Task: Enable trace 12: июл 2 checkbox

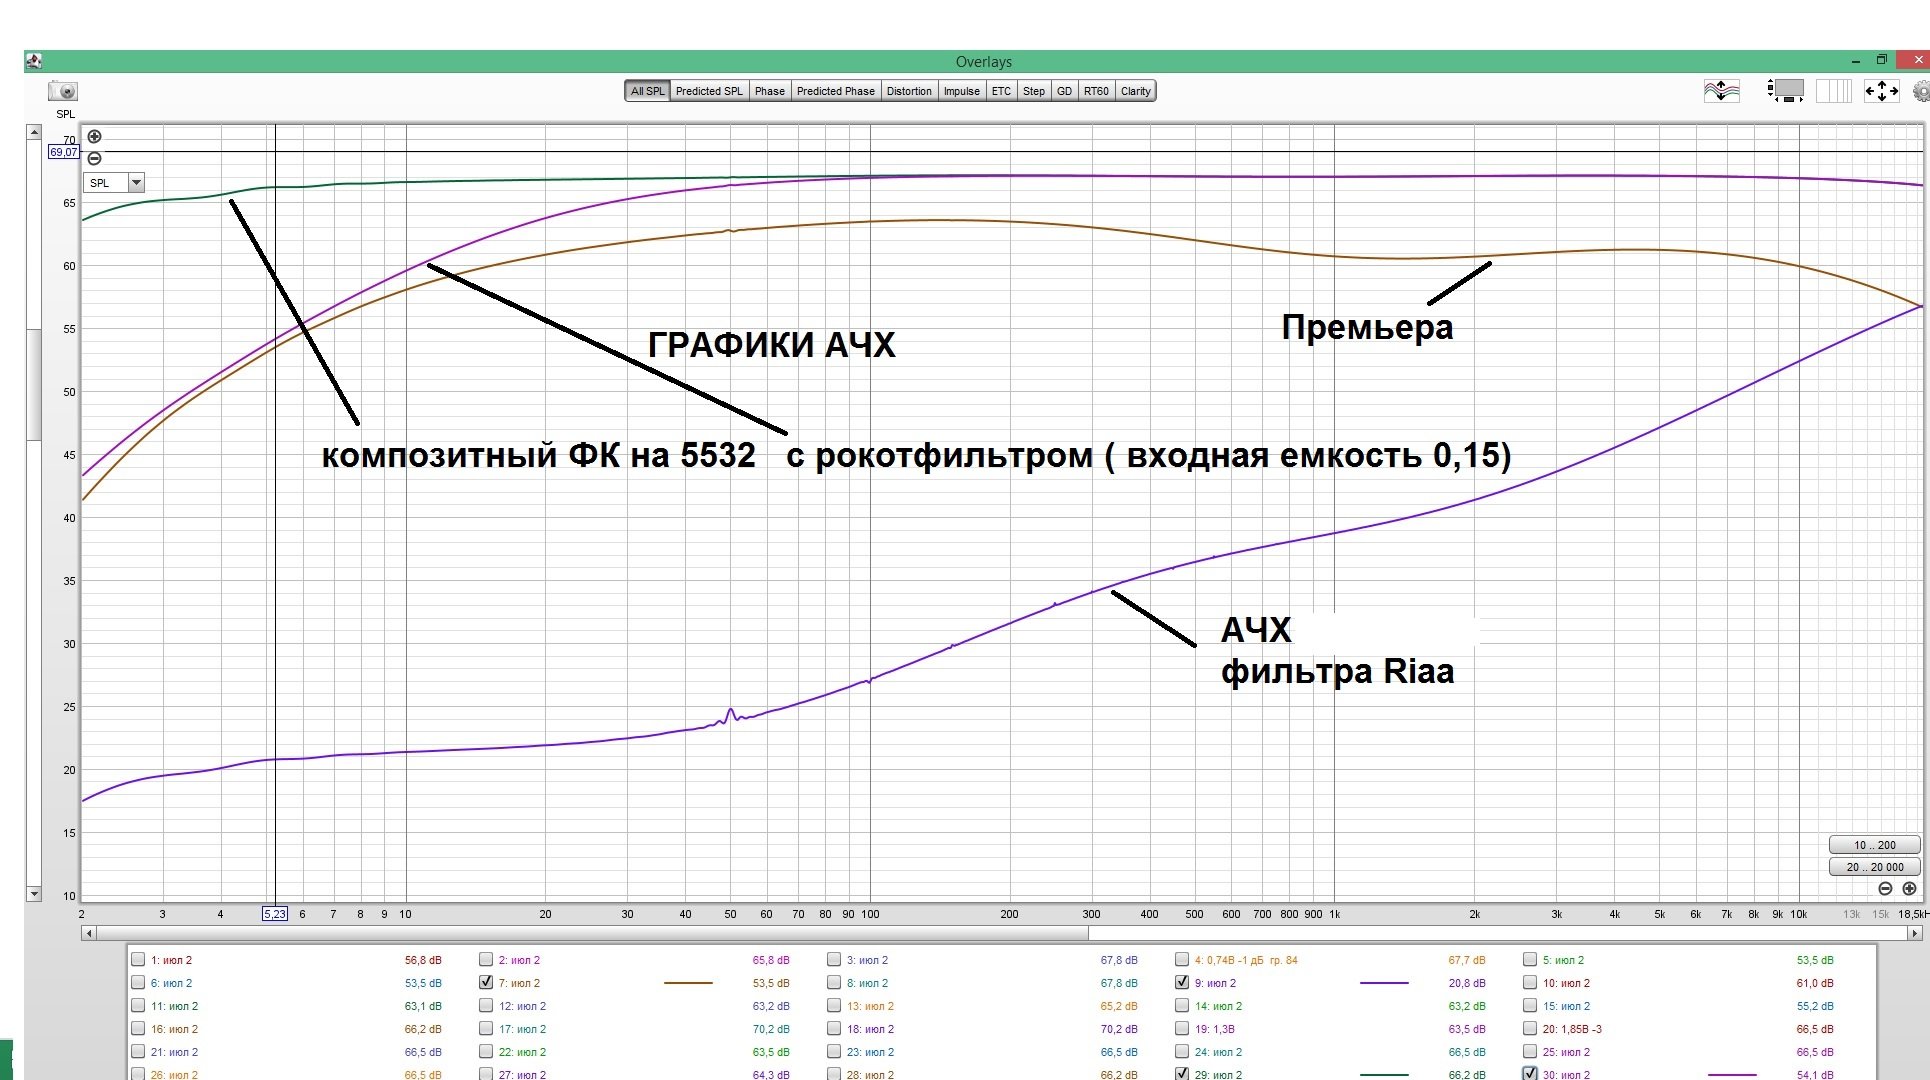Action: click(x=486, y=1005)
